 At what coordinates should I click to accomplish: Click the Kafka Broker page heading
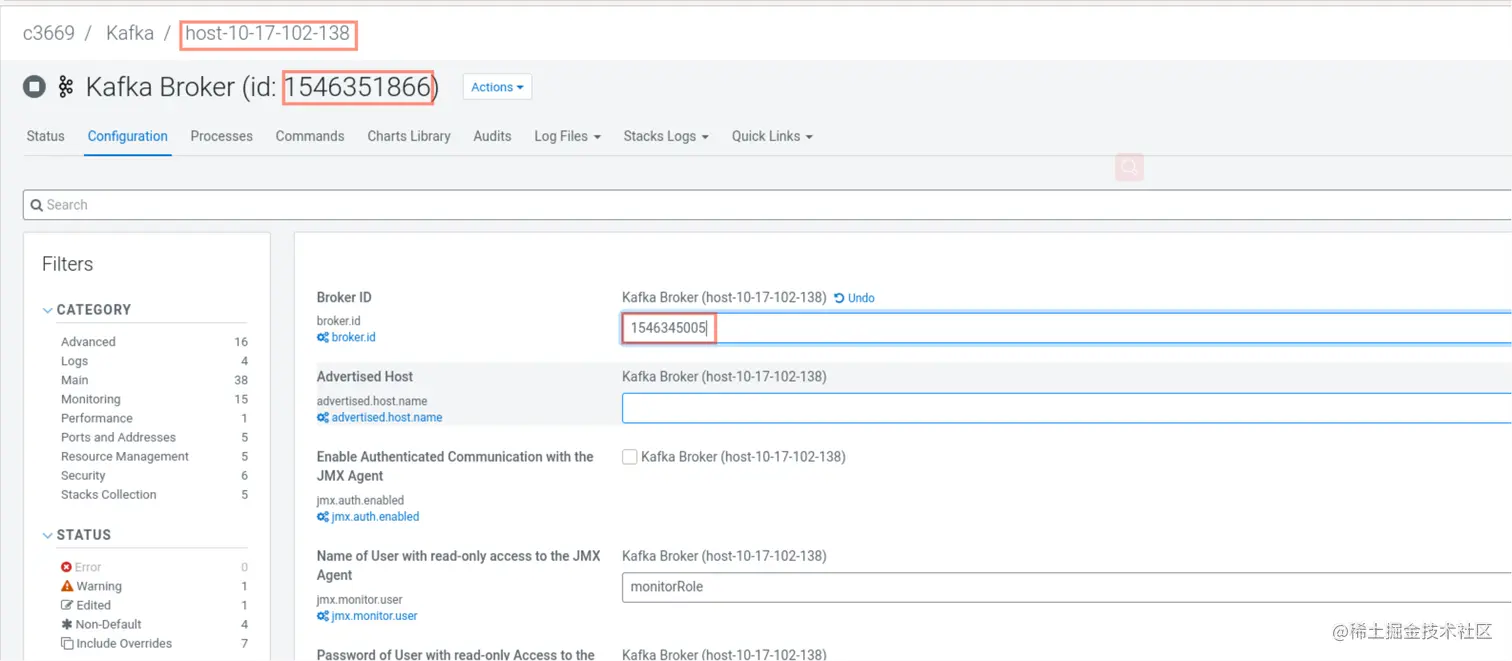coord(262,87)
